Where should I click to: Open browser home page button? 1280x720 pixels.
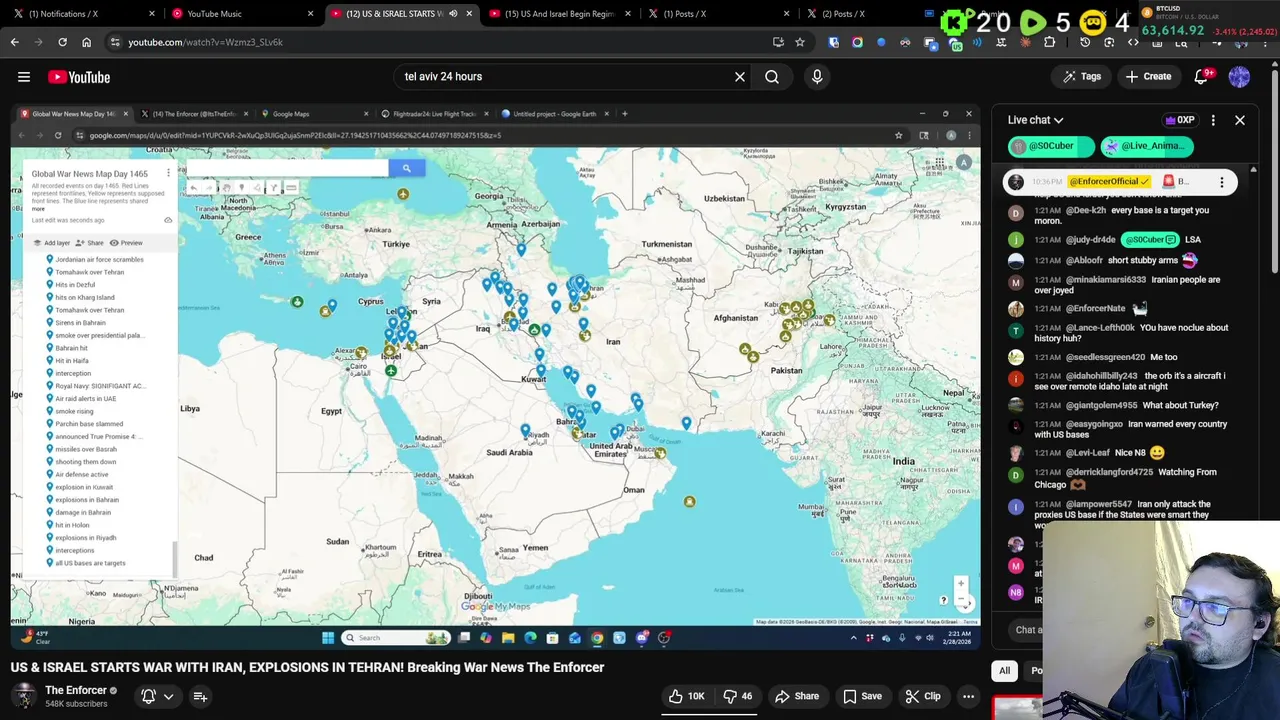(x=86, y=42)
